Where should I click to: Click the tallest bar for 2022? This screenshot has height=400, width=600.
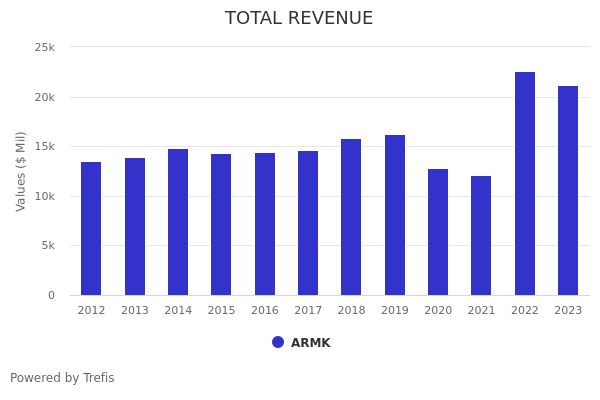[x=525, y=183]
